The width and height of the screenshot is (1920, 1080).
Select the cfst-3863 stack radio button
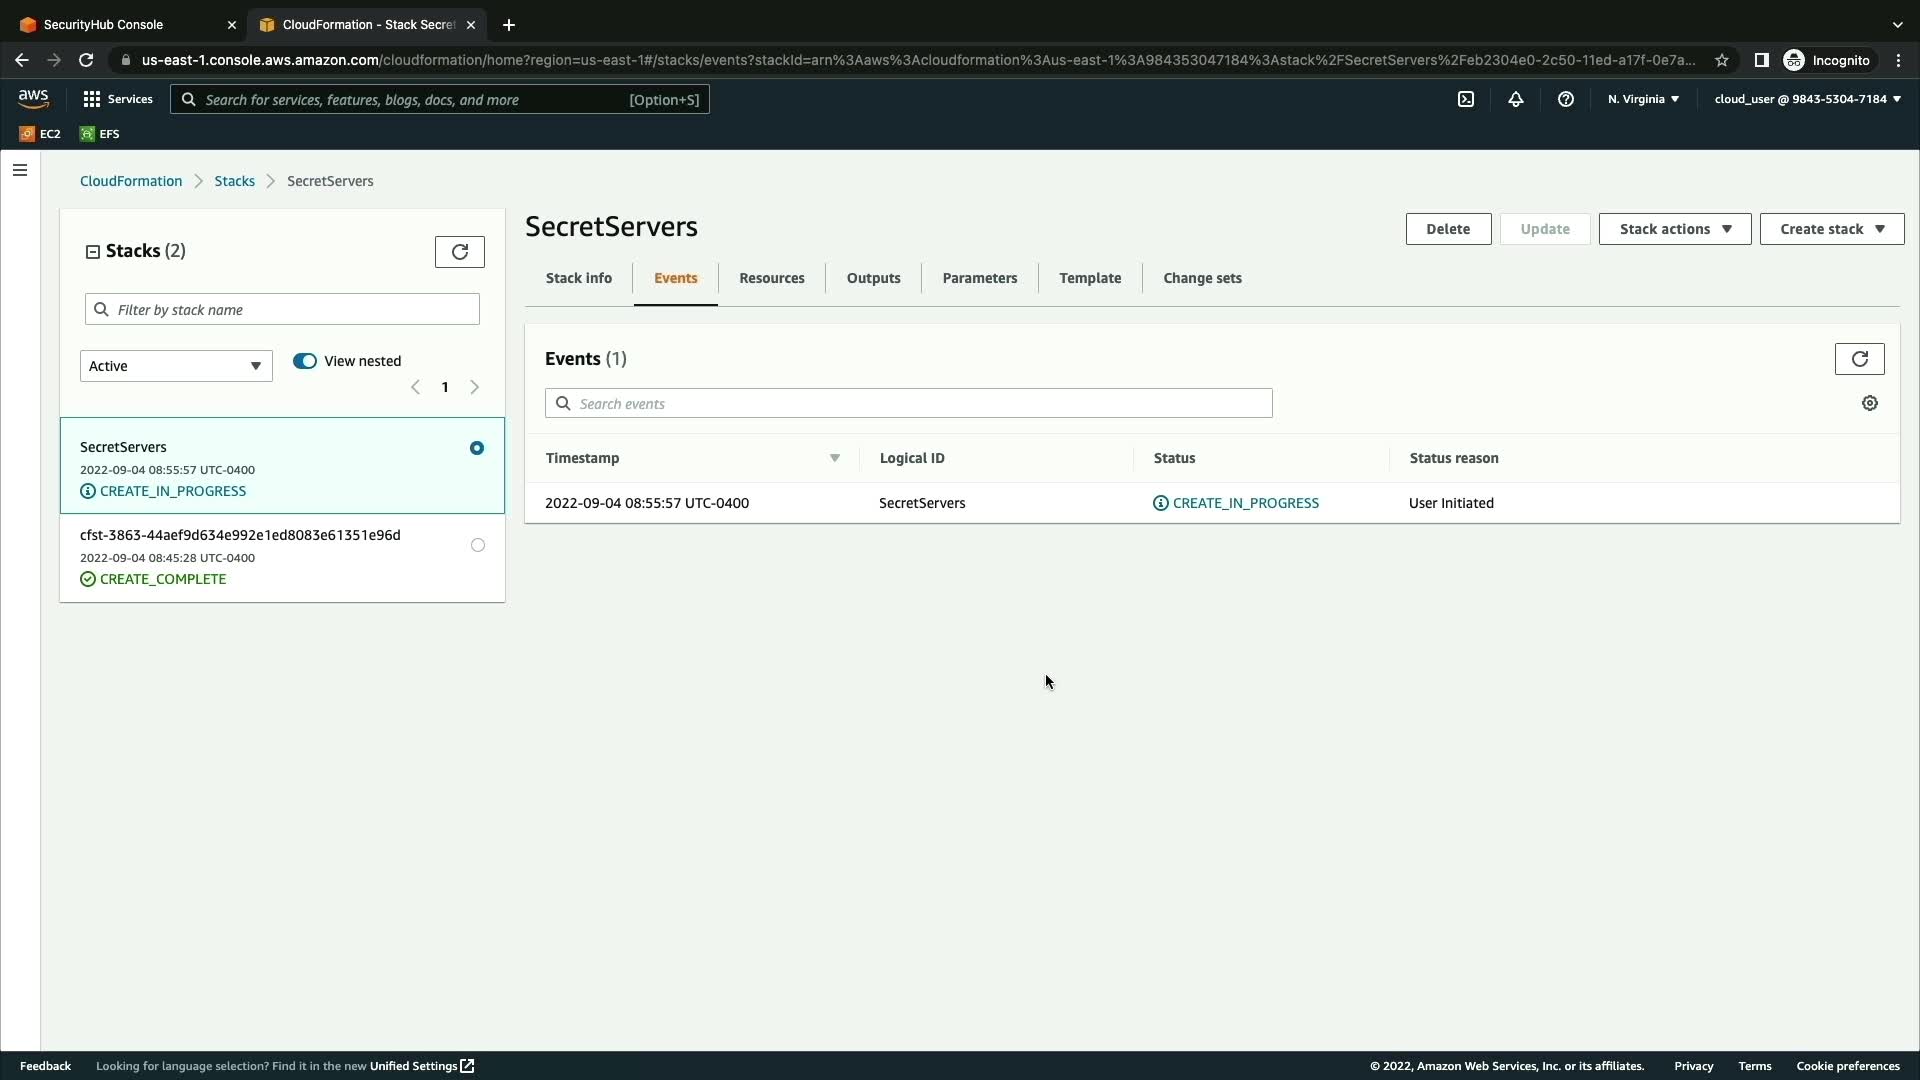pyautogui.click(x=478, y=545)
